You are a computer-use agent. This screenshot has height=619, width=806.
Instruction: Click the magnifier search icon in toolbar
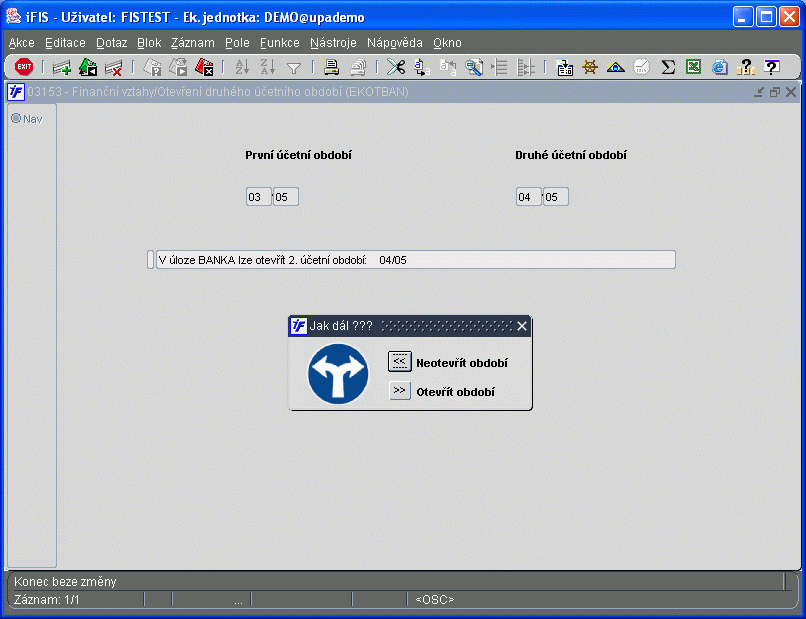[x=473, y=67]
